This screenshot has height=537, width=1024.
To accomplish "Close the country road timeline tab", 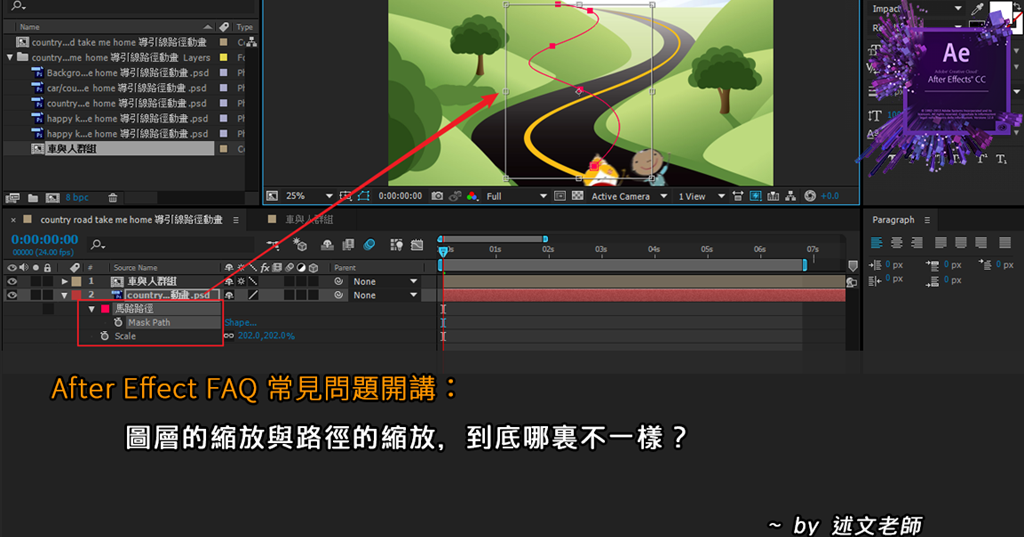I will 13,220.
